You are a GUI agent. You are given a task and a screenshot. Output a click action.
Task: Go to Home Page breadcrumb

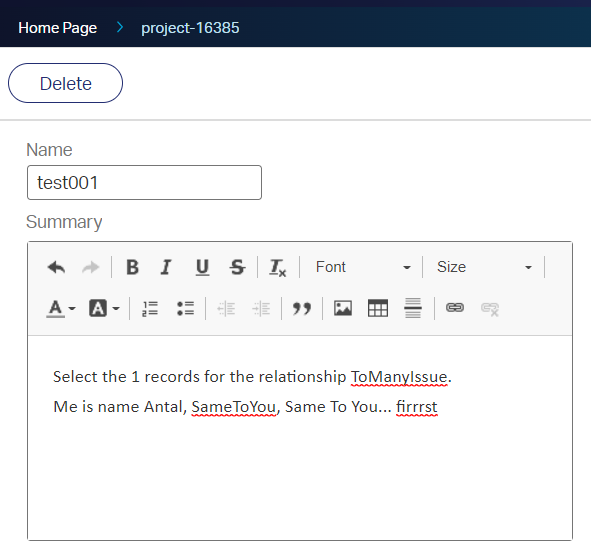58,28
